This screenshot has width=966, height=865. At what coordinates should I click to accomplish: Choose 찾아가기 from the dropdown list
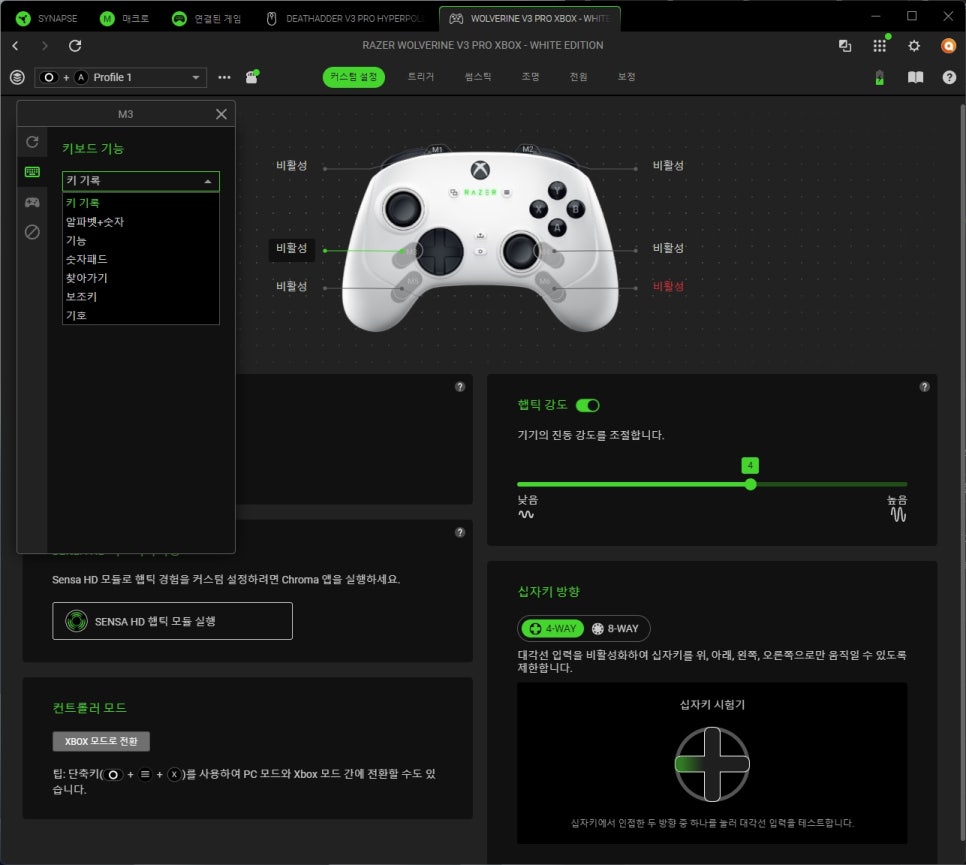pos(140,278)
